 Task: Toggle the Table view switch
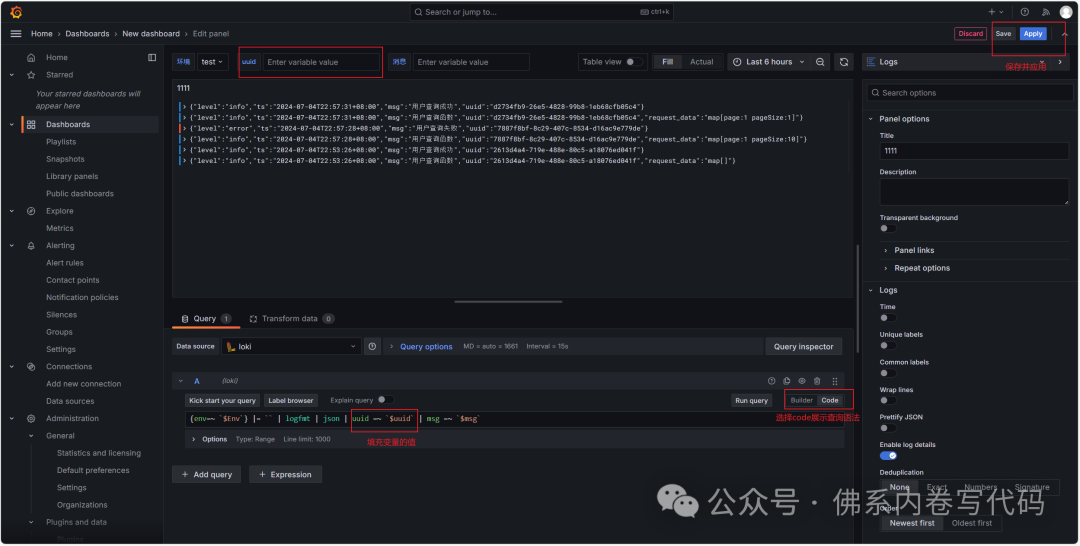(634, 62)
